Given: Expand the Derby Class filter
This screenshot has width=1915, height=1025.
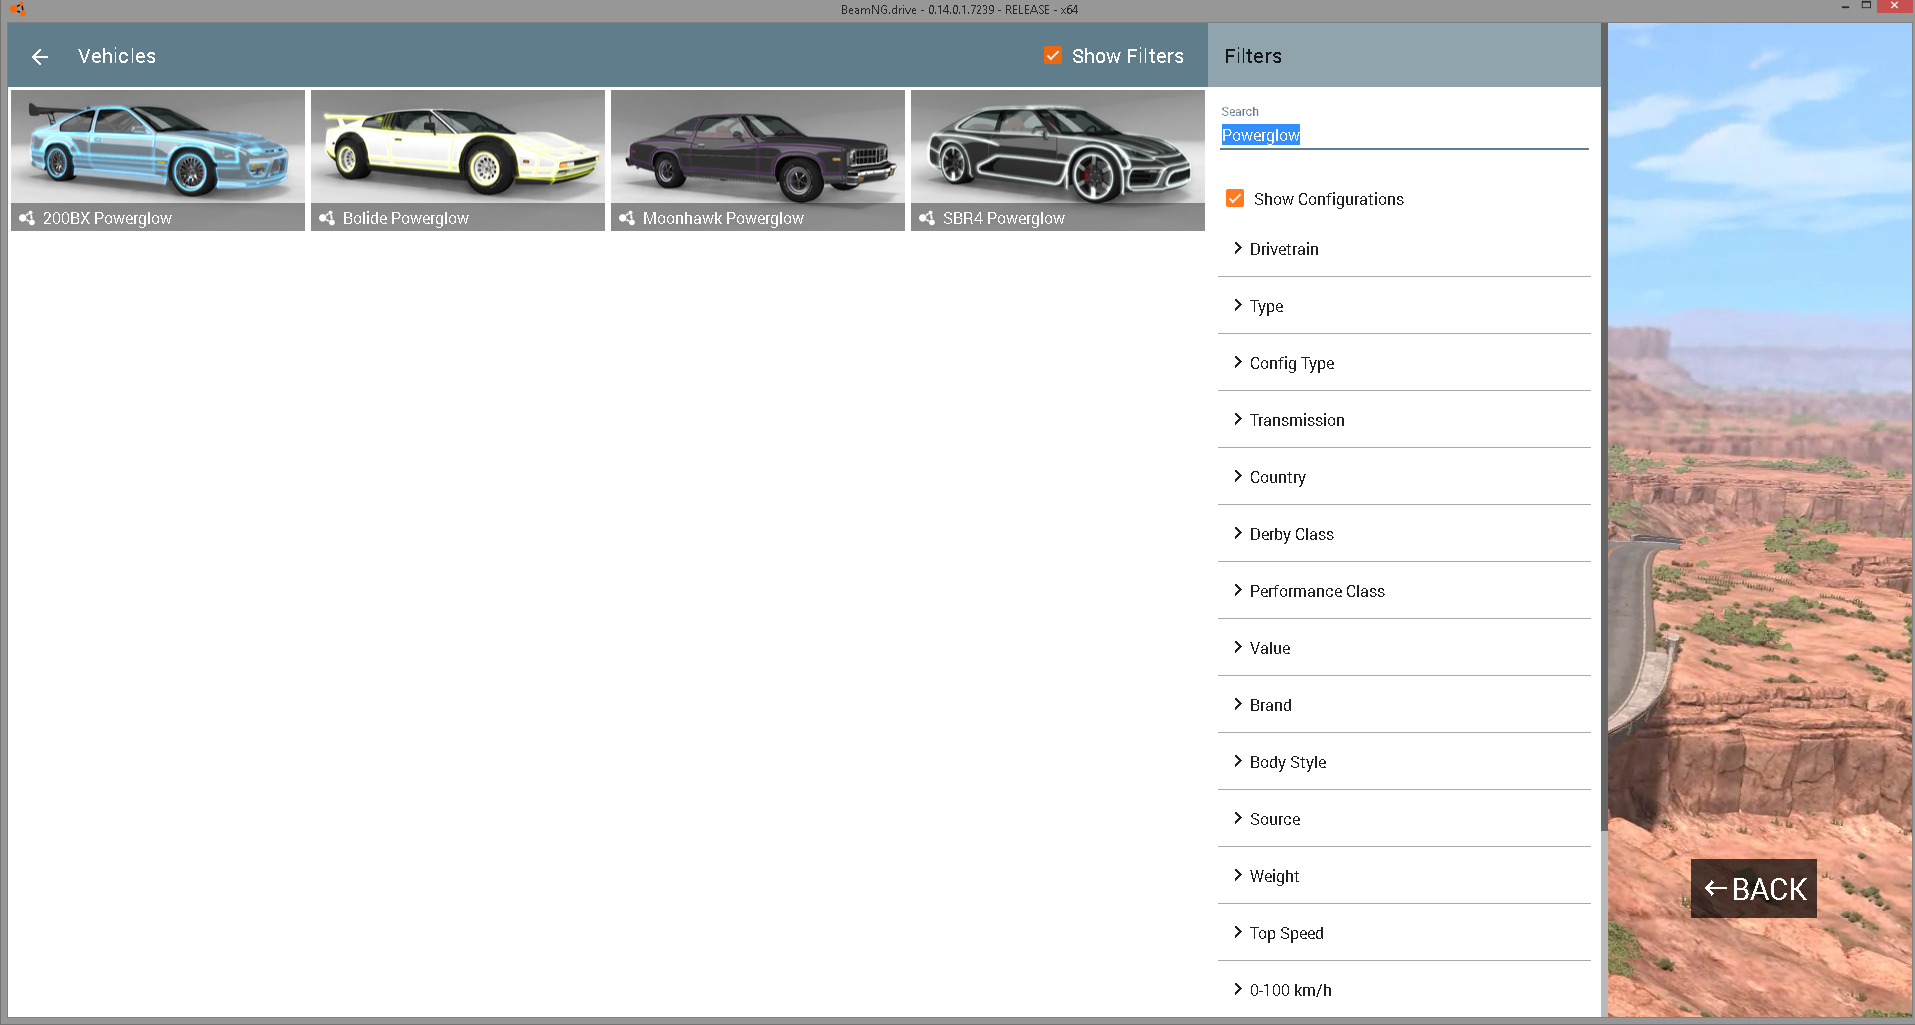Looking at the screenshot, I should [1404, 534].
